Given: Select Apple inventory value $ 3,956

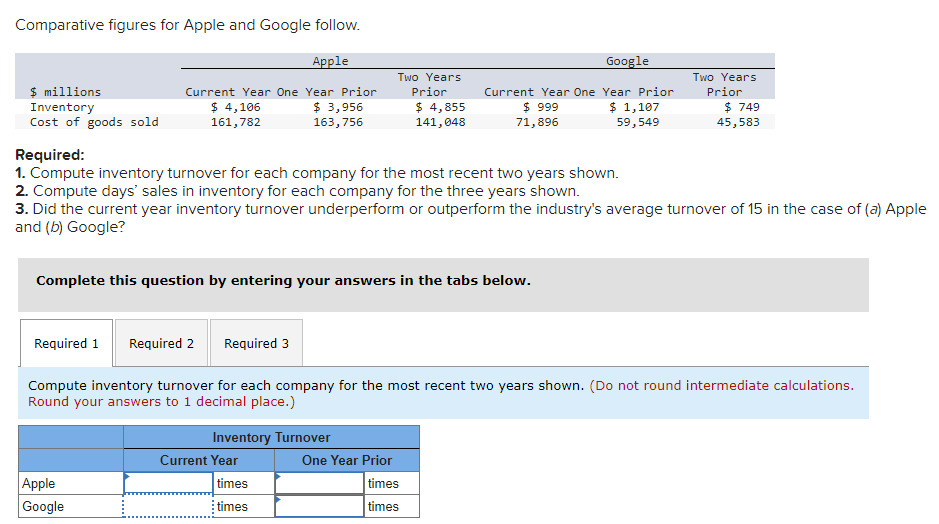Looking at the screenshot, I should [338, 107].
